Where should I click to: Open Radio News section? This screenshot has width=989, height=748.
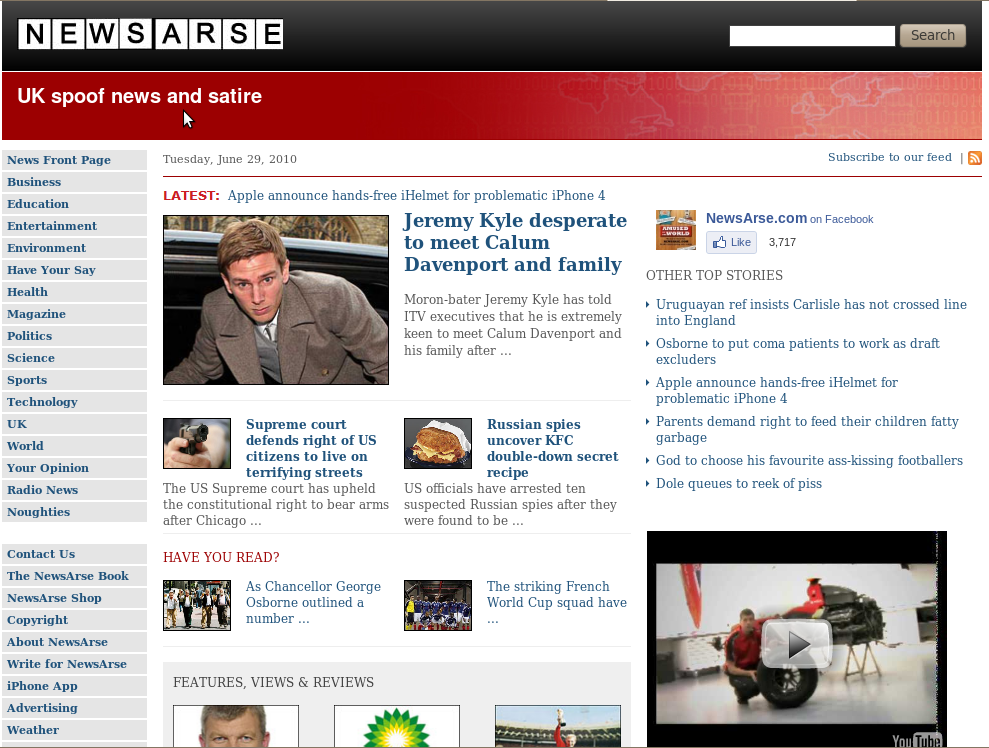pos(74,490)
